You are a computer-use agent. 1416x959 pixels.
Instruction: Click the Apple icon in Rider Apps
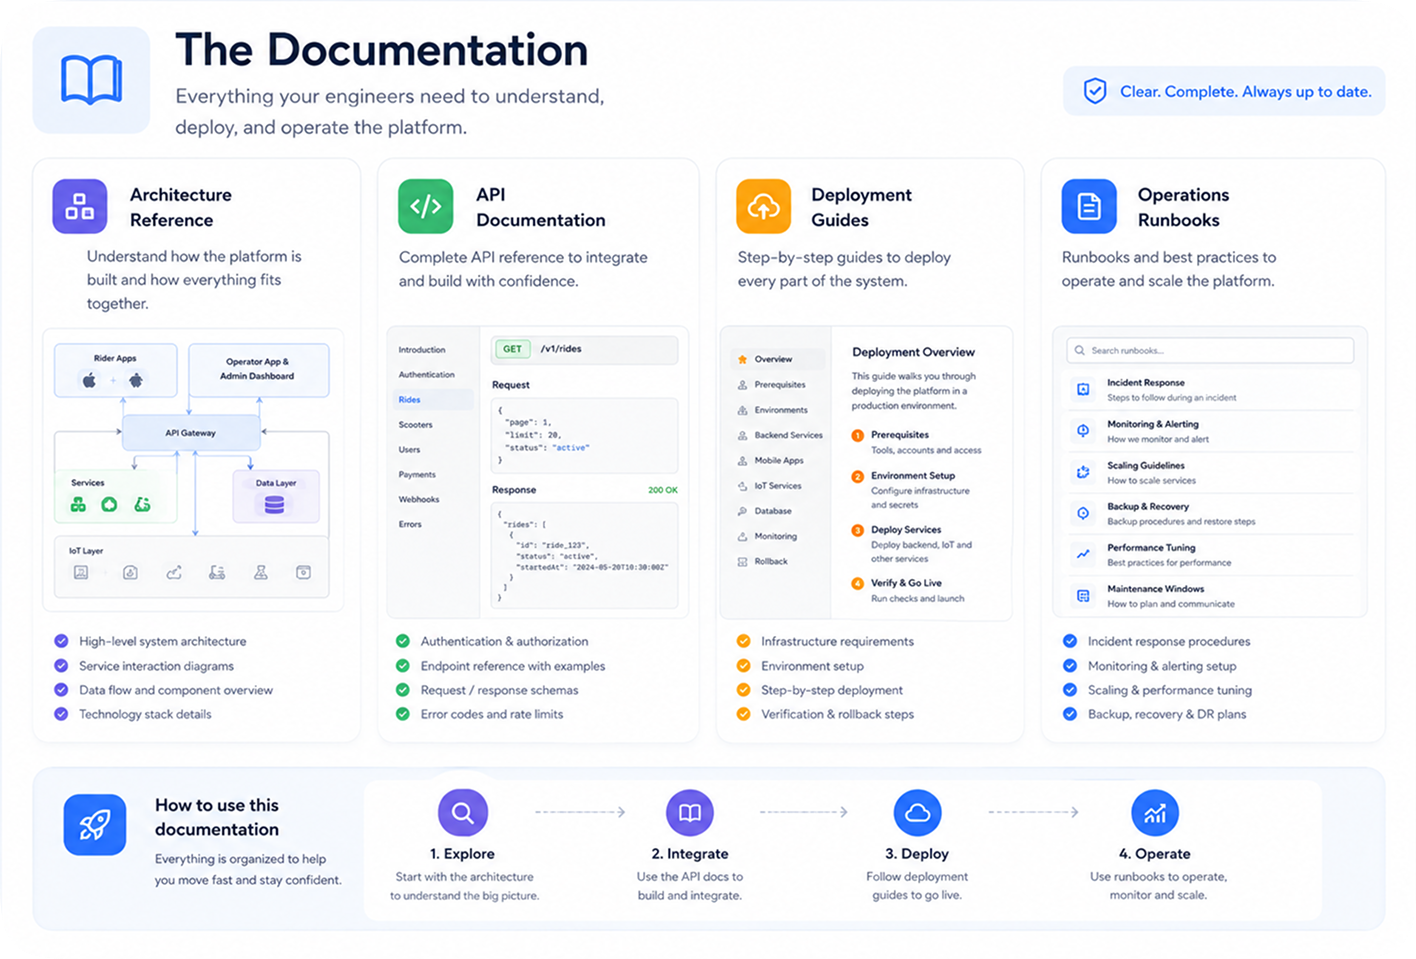tap(89, 380)
